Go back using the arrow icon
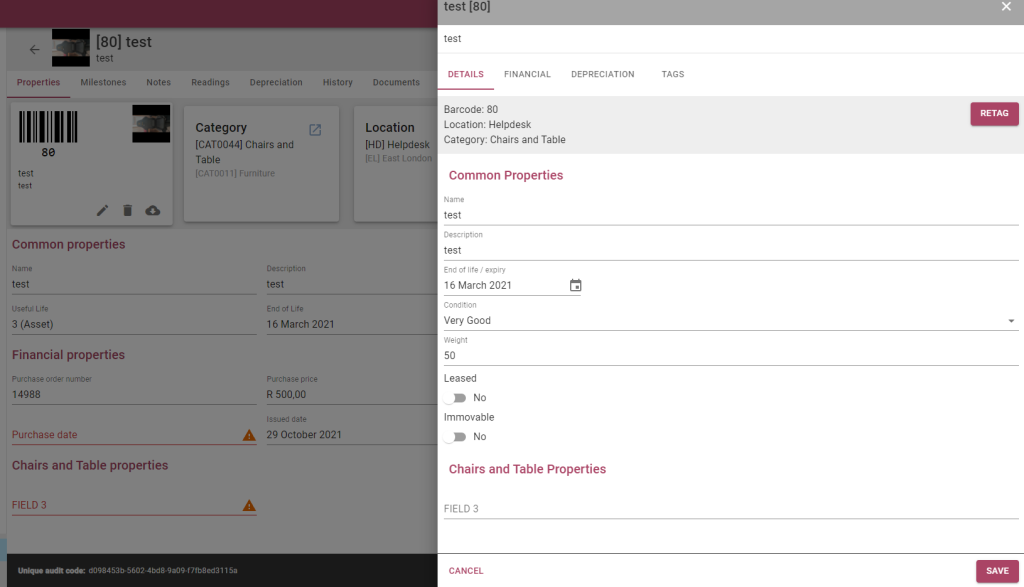Viewport: 1024px width, 587px height. (x=35, y=49)
